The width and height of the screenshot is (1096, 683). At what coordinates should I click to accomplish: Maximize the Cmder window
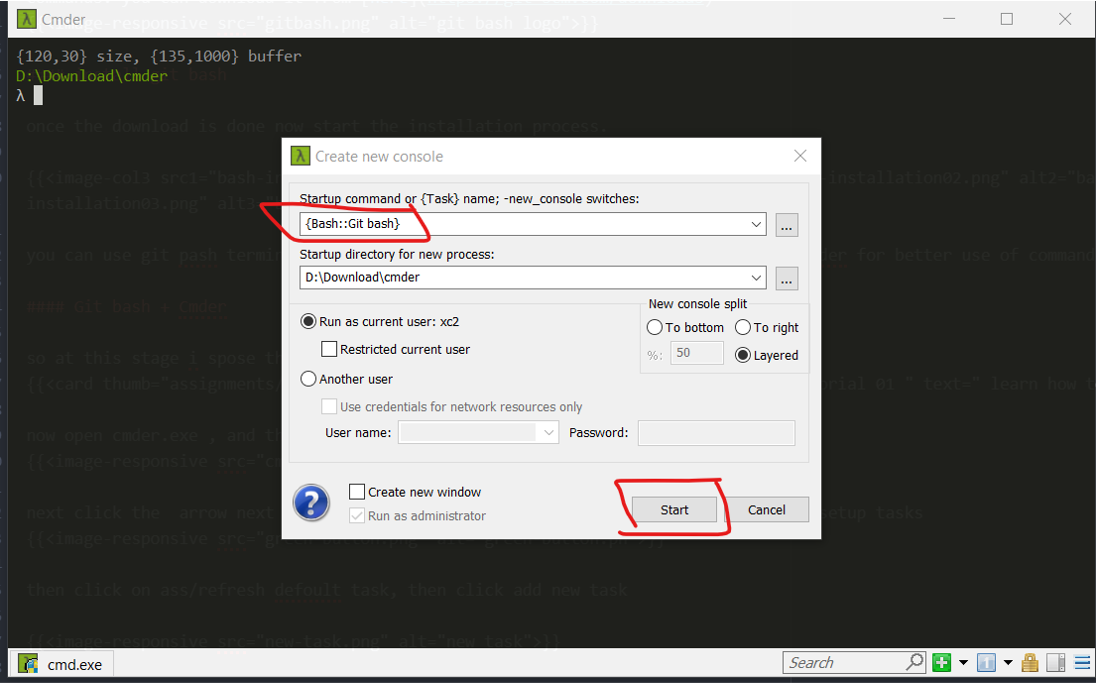pos(1007,19)
